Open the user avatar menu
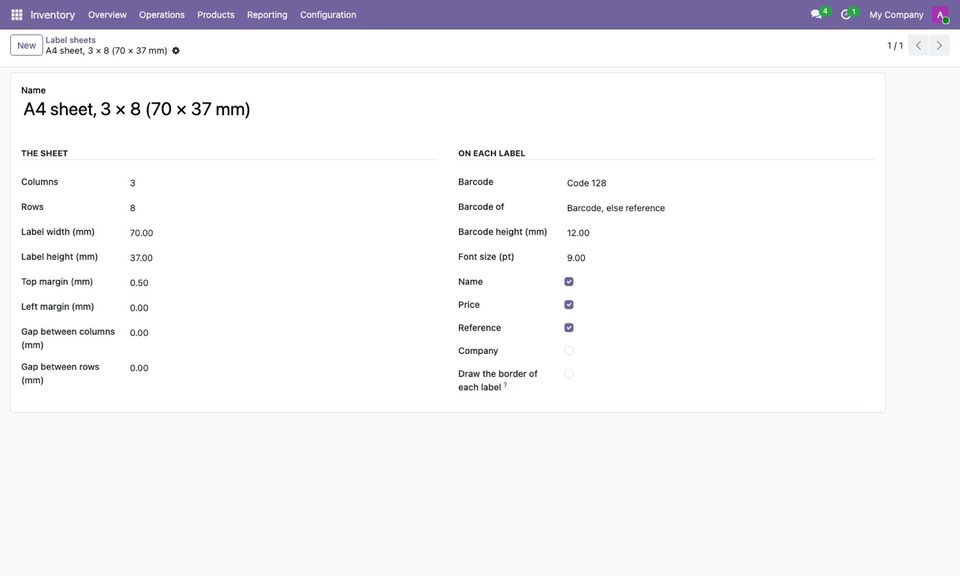This screenshot has width=960, height=576. click(940, 15)
